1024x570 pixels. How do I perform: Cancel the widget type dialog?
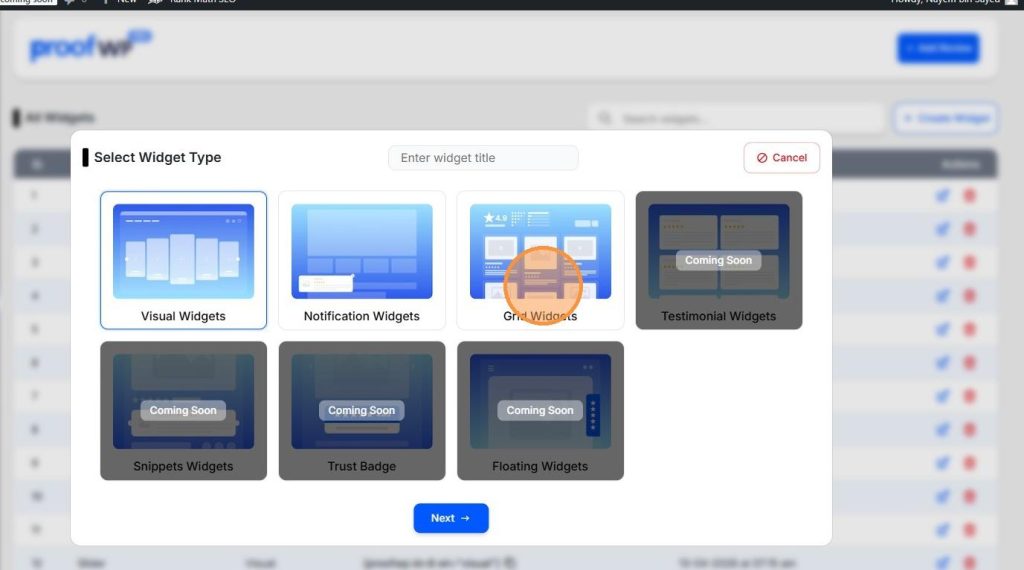(782, 158)
